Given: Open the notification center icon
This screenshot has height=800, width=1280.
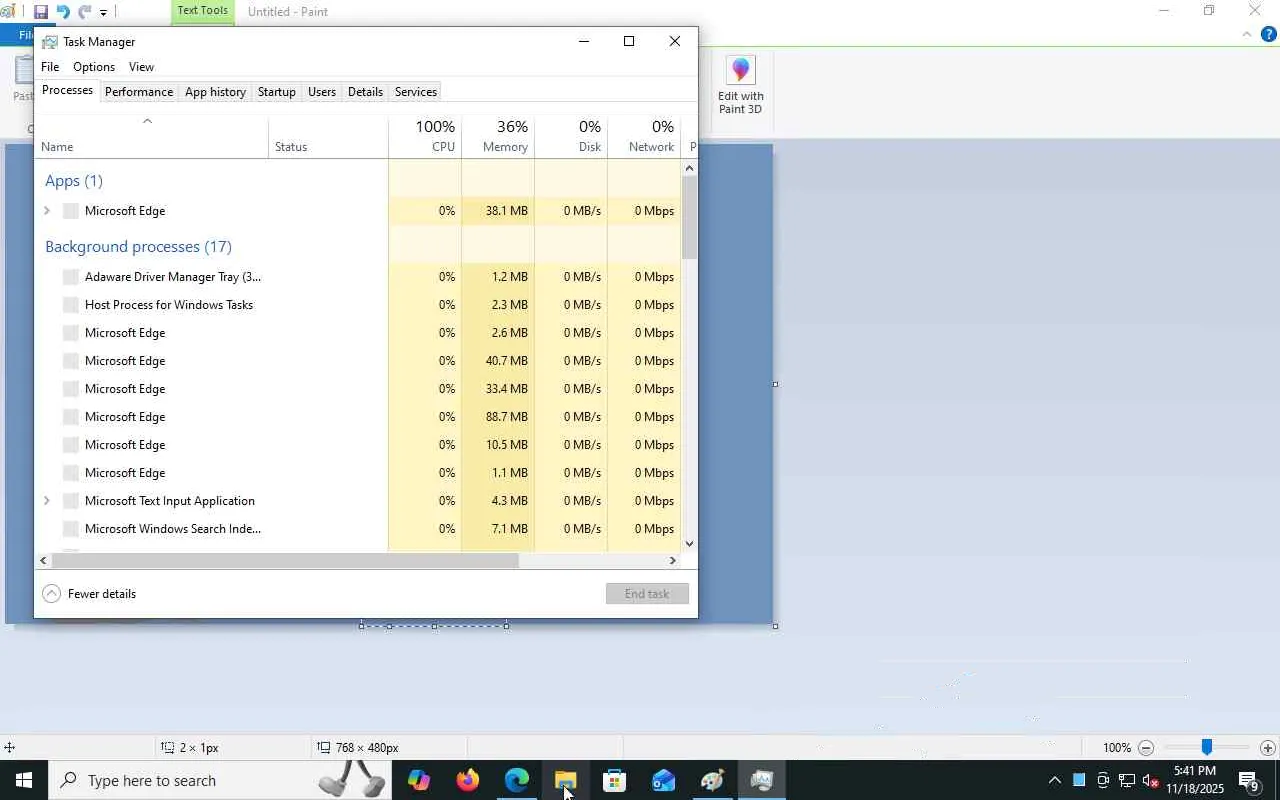Looking at the screenshot, I should [1249, 781].
